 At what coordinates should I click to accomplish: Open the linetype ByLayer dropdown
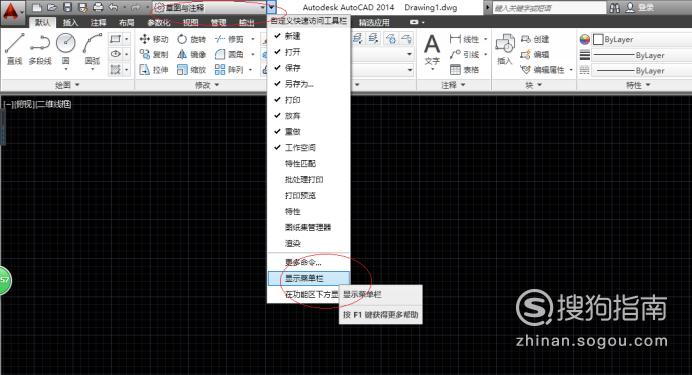pyautogui.click(x=641, y=71)
